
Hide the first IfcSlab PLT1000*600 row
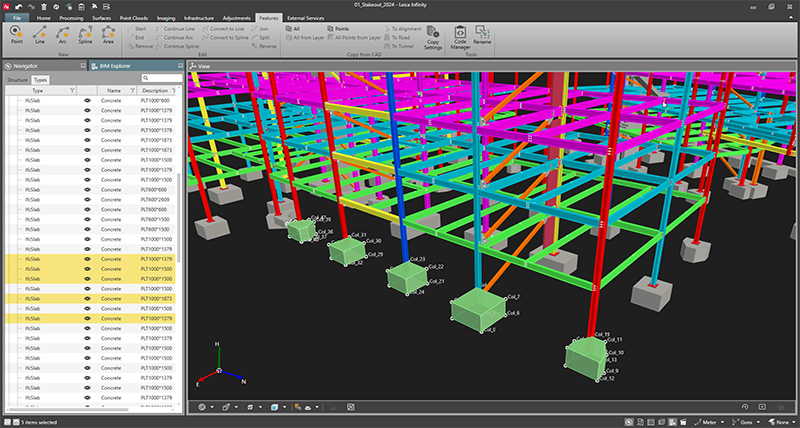(88, 102)
